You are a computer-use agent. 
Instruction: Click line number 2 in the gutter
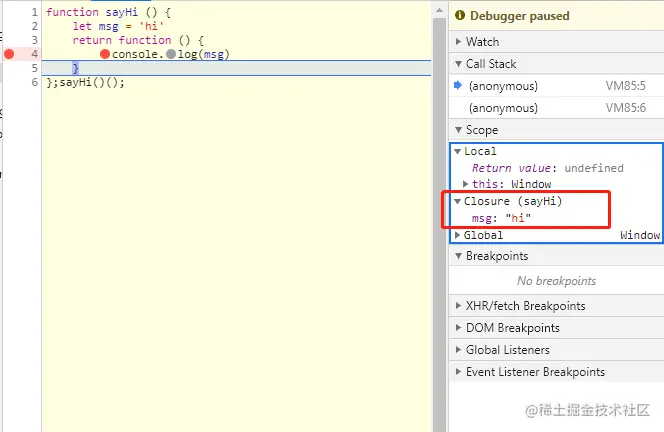pyautogui.click(x=34, y=26)
